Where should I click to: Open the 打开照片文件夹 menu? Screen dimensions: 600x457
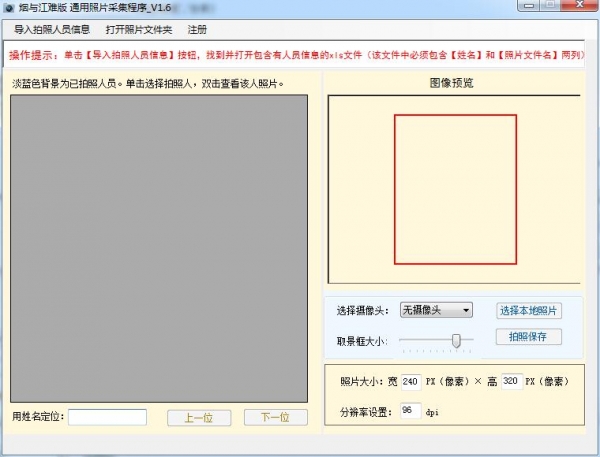coord(139,29)
